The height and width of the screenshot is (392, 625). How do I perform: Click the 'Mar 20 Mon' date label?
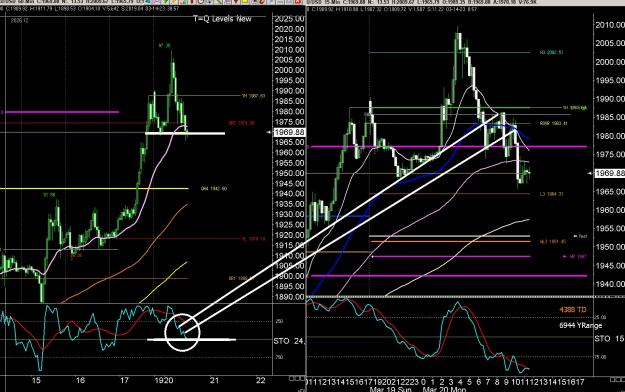(444, 389)
